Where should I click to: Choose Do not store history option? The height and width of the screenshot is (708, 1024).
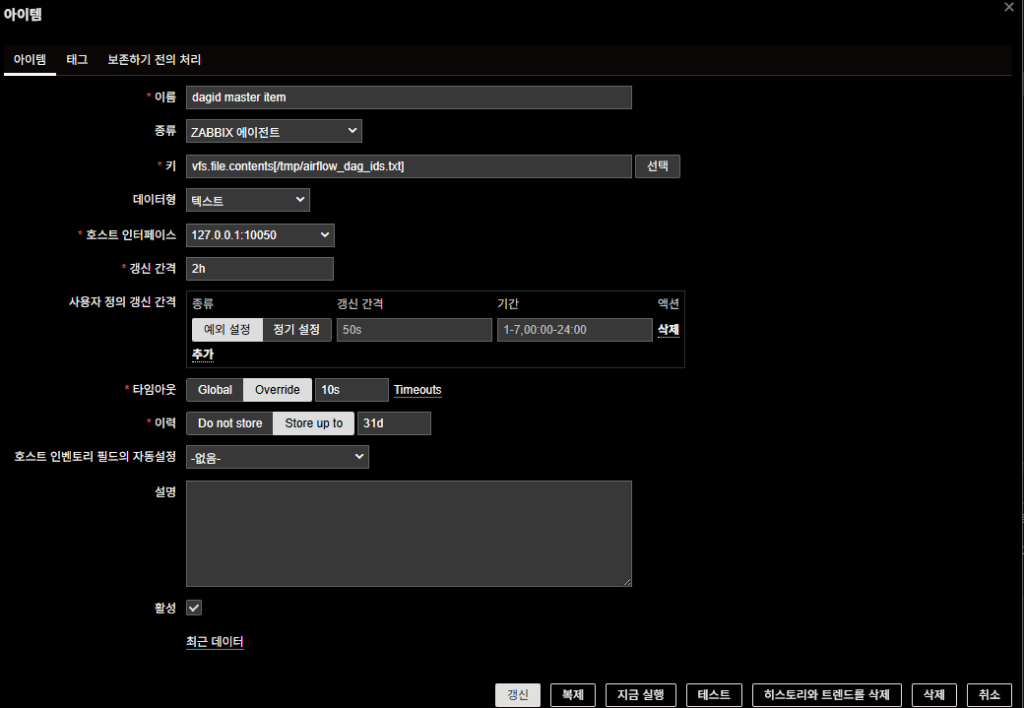pos(230,424)
